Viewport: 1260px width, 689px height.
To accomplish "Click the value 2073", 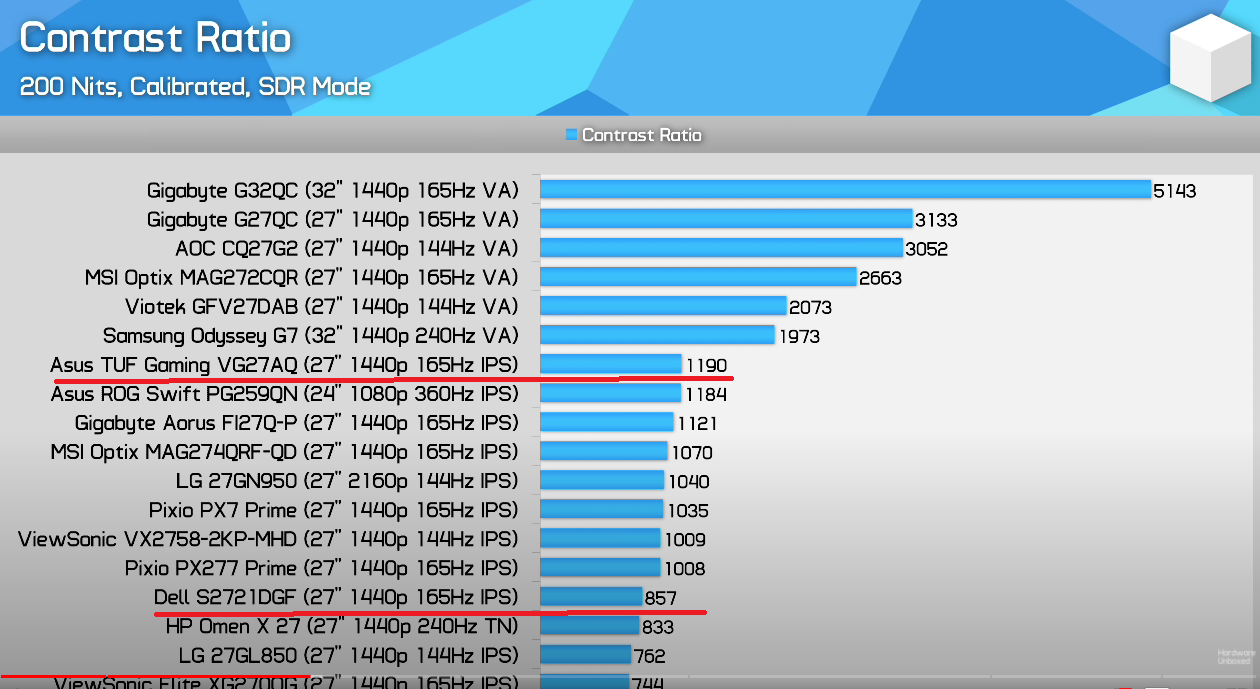I will click(810, 307).
